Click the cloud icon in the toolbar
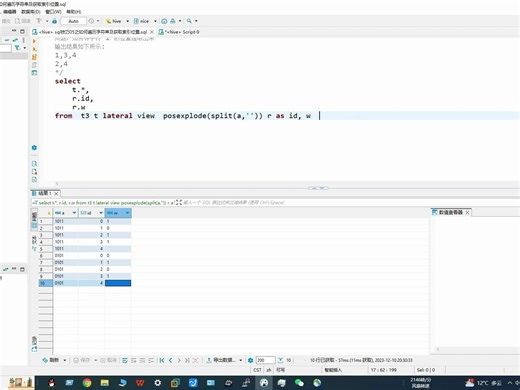The width and height of the screenshot is (520, 390). 164,21
